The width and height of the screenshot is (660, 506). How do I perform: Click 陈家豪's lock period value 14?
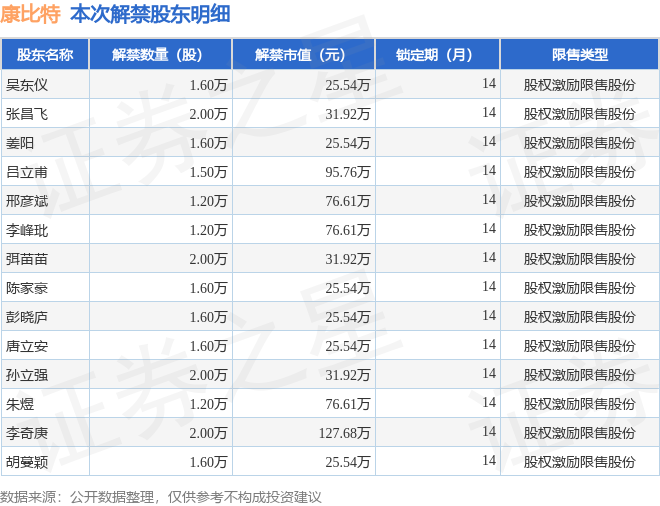click(x=489, y=286)
